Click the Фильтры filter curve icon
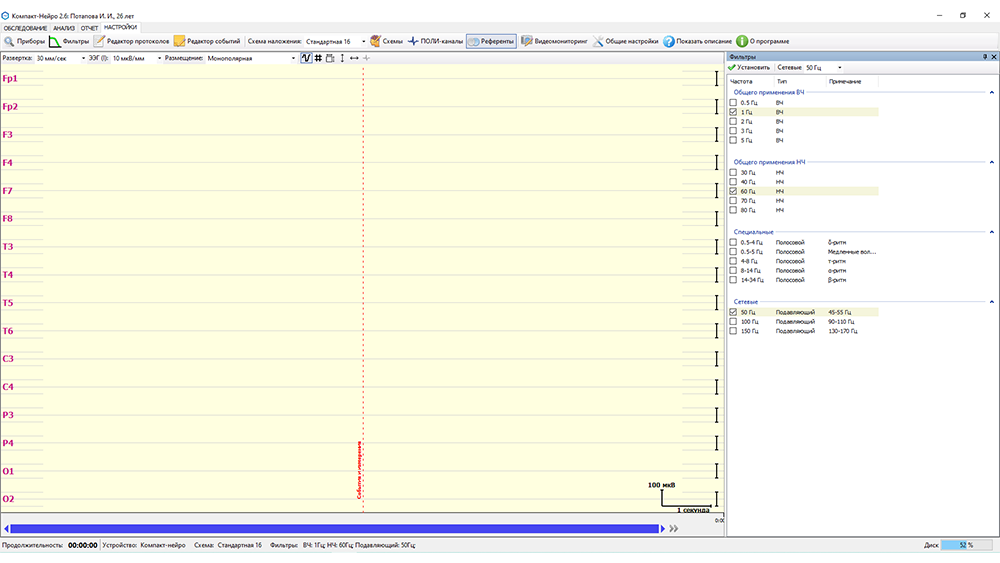 pyautogui.click(x=55, y=42)
